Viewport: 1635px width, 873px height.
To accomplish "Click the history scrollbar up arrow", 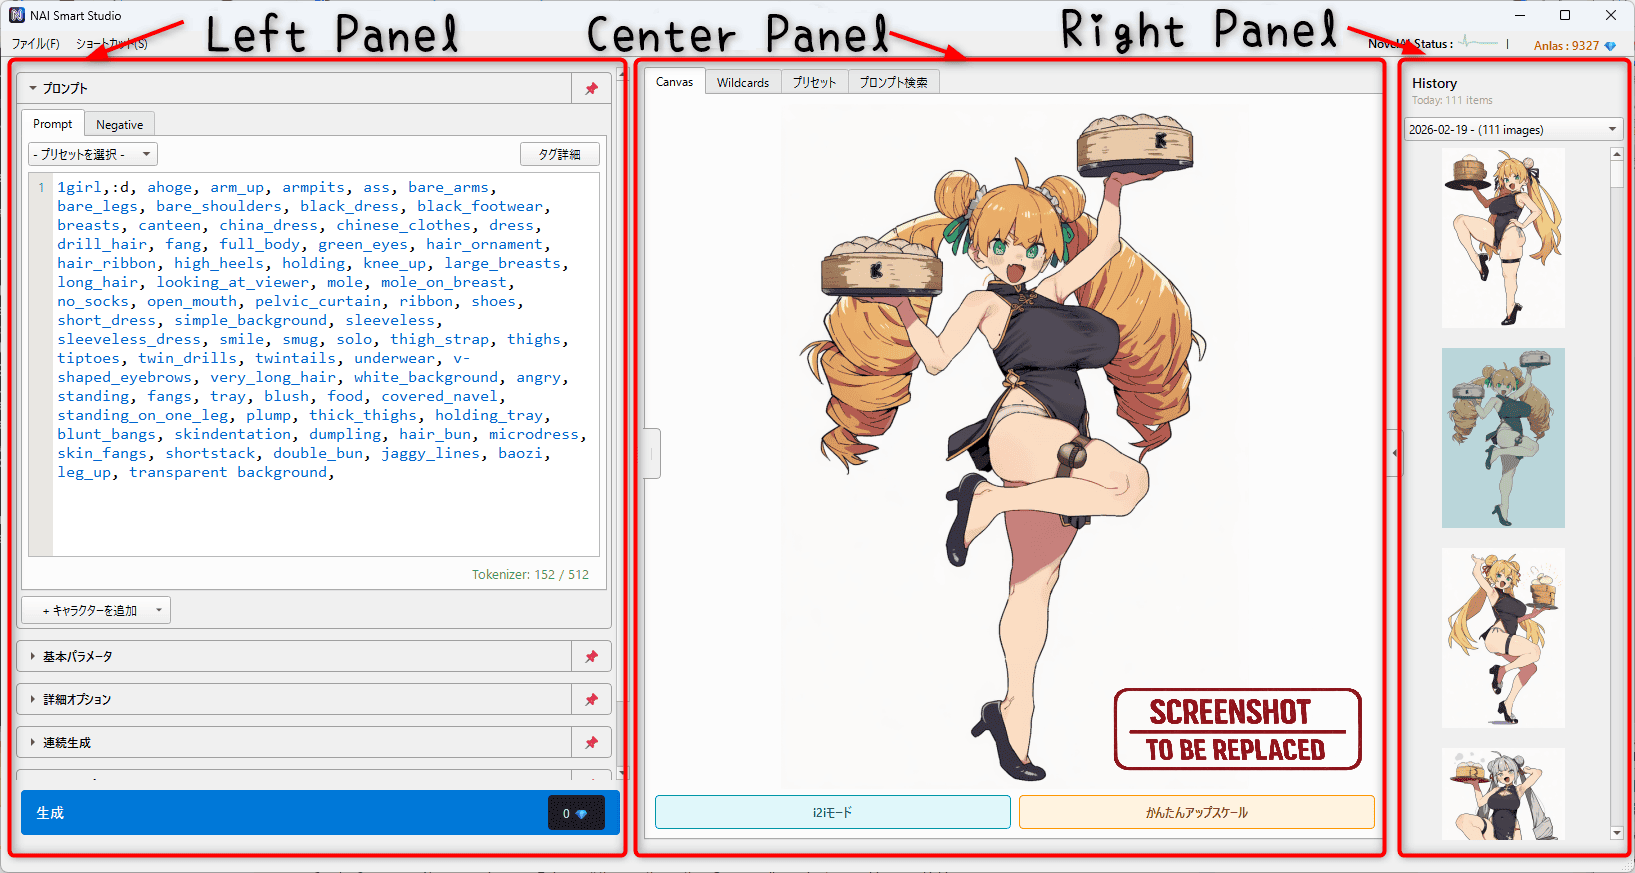I will click(1617, 154).
